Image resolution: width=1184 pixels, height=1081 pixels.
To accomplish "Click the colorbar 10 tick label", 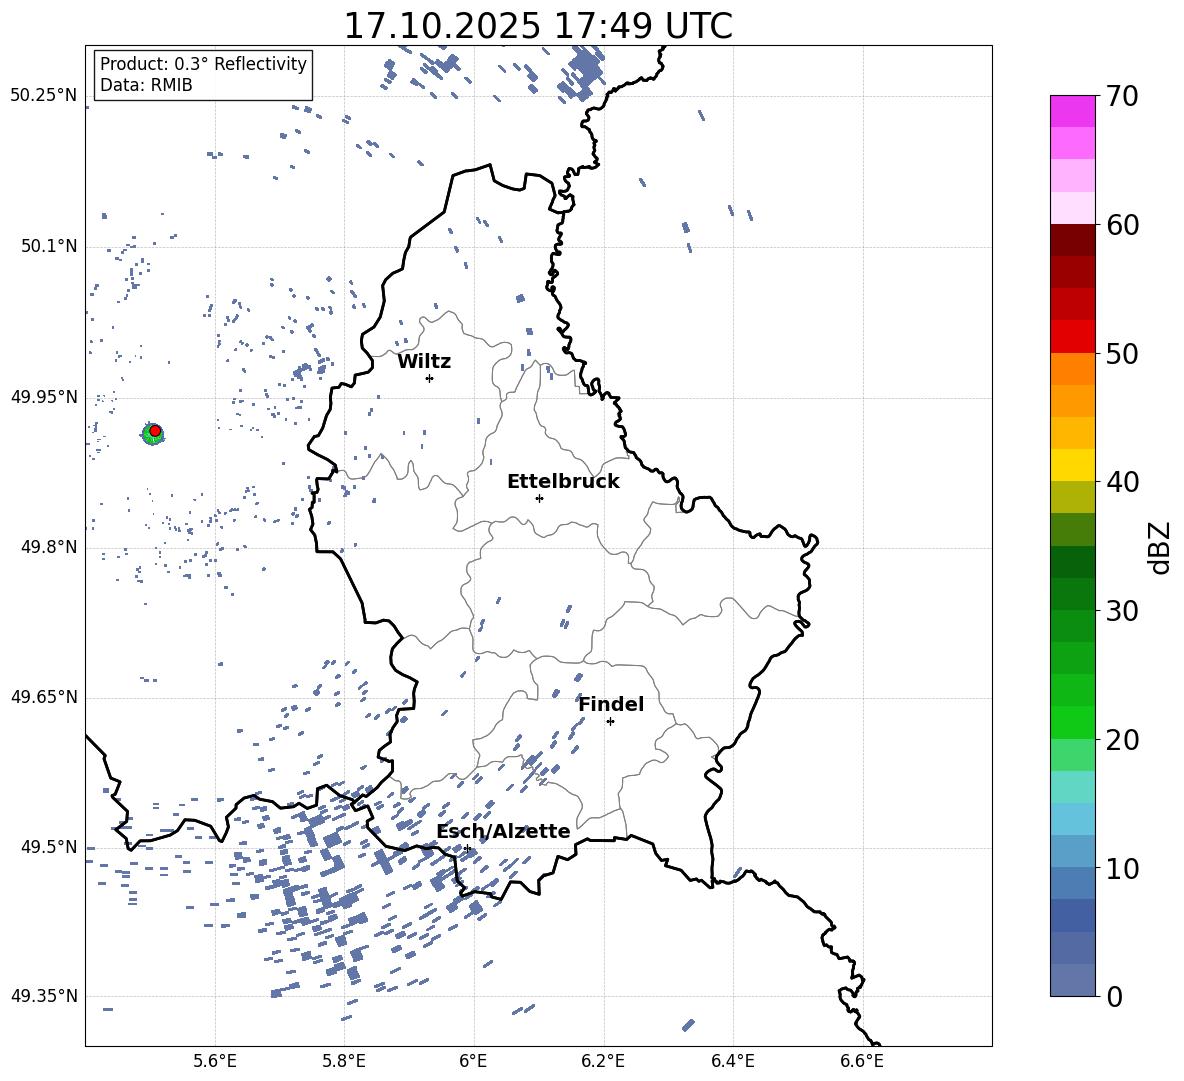I will click(x=1121, y=868).
